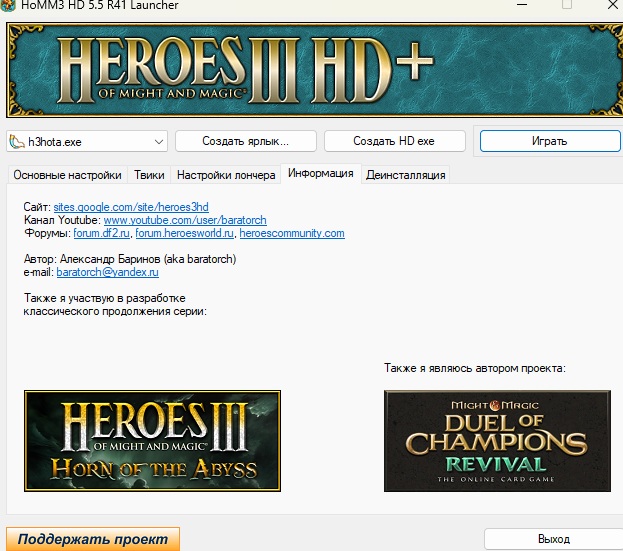The height and width of the screenshot is (551, 623).
Task: Click the Horn of the Abyss banner
Action: click(152, 441)
